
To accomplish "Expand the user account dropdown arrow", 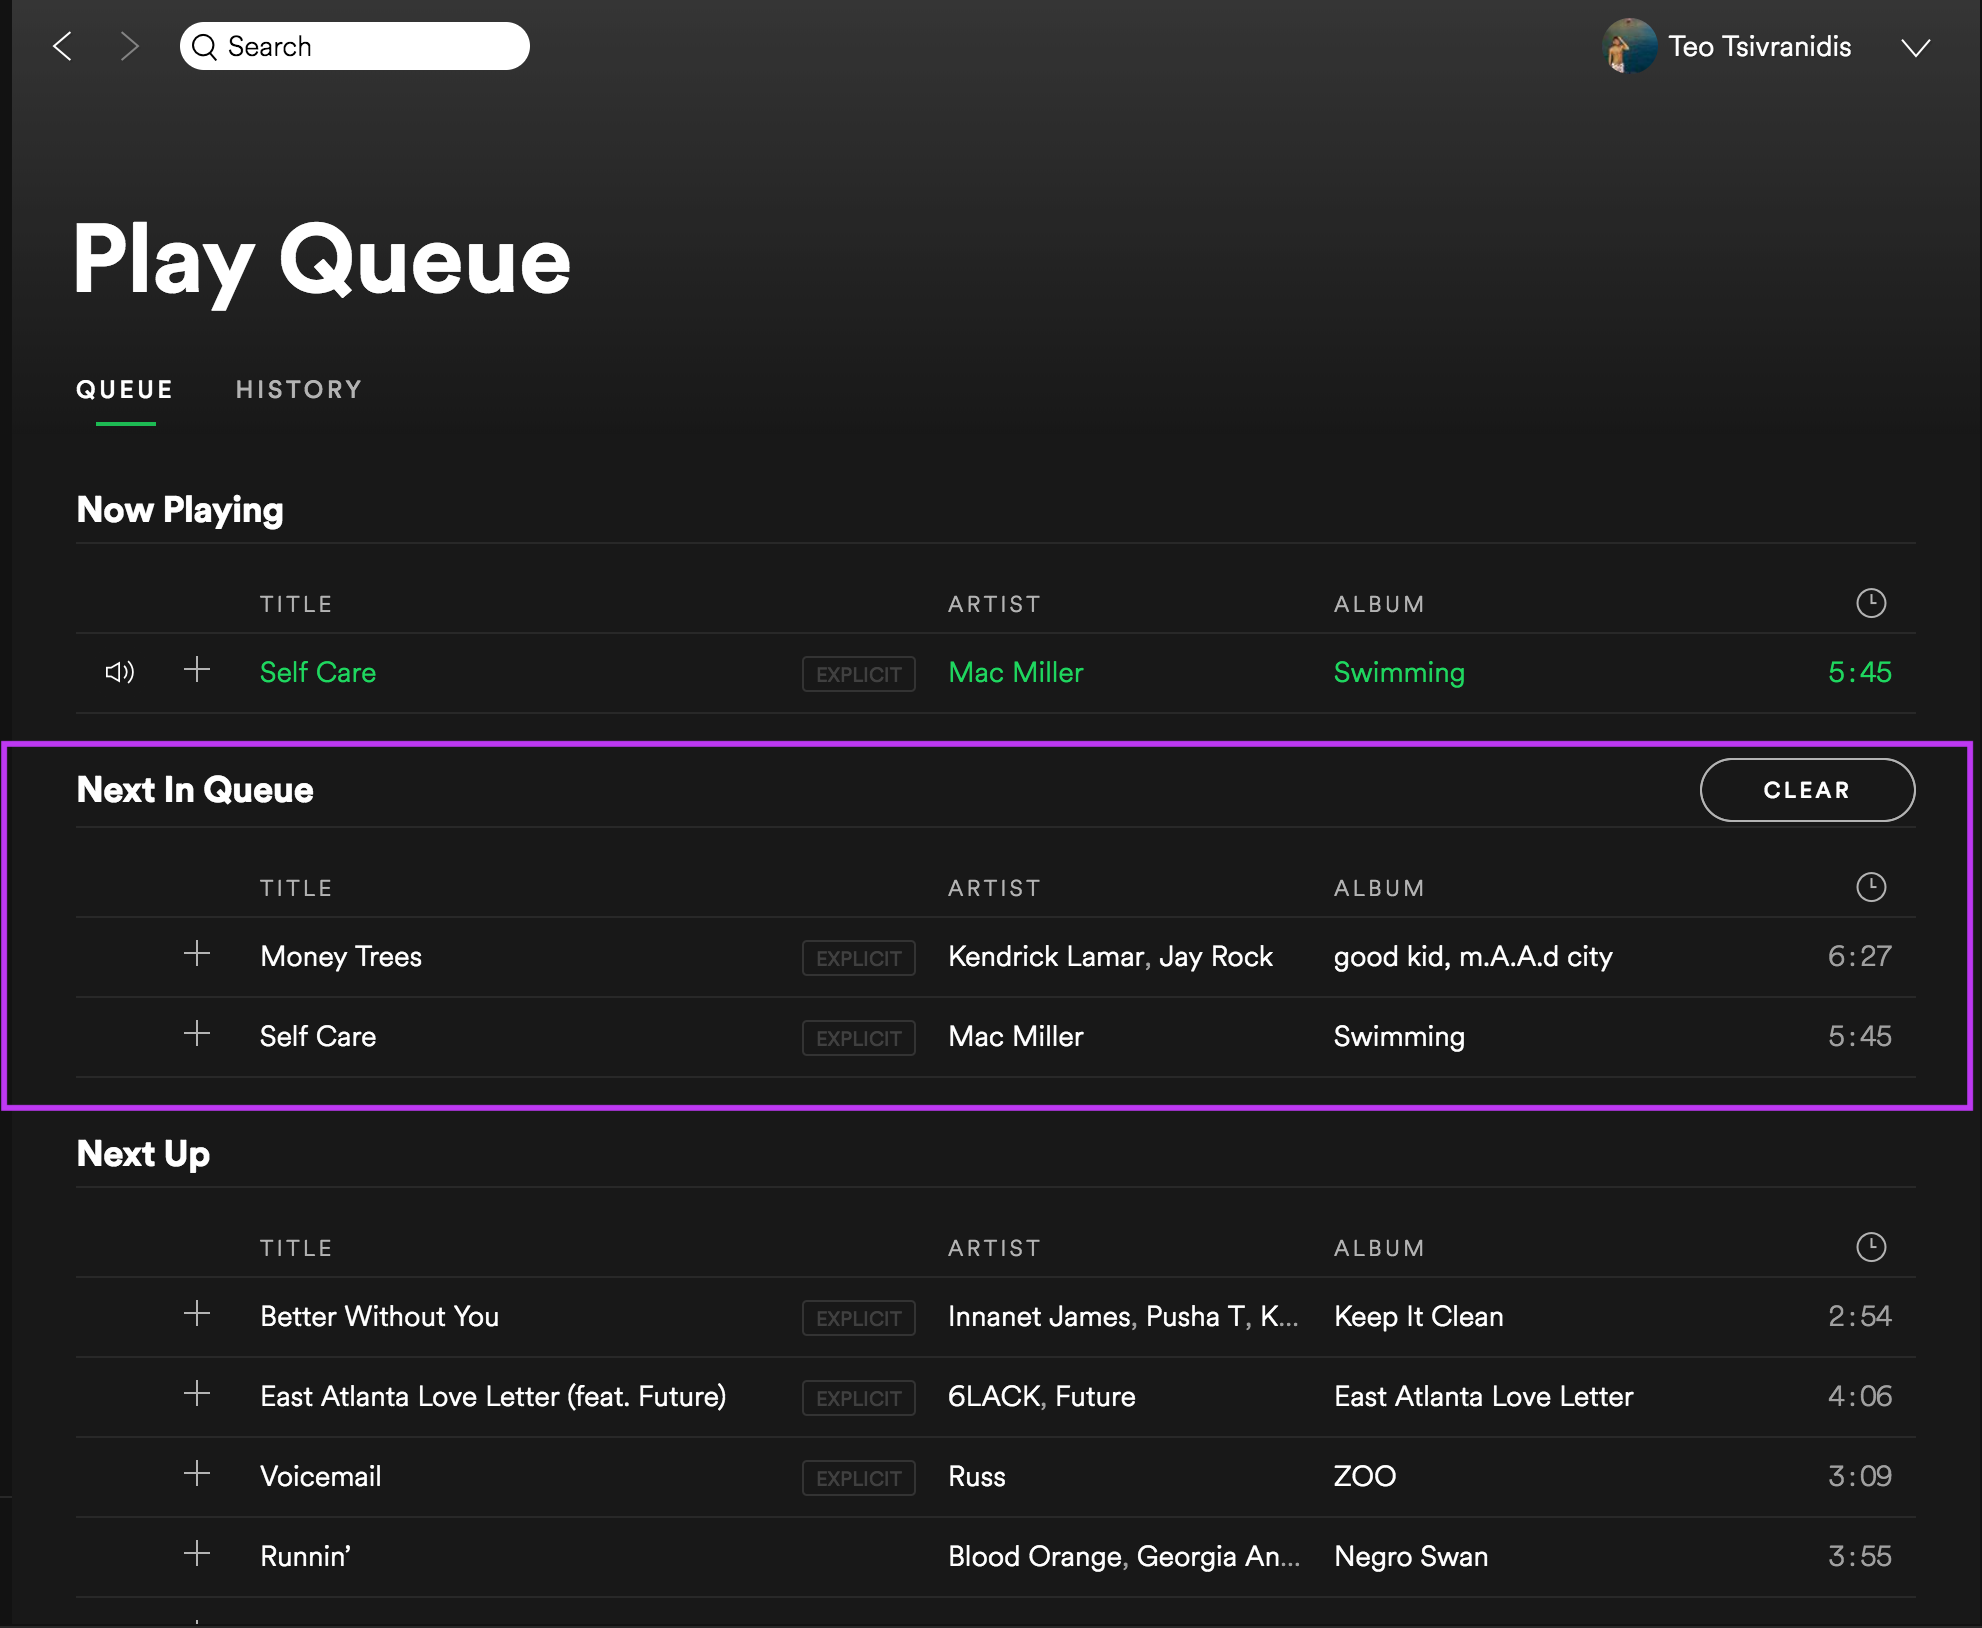I will coord(1915,48).
